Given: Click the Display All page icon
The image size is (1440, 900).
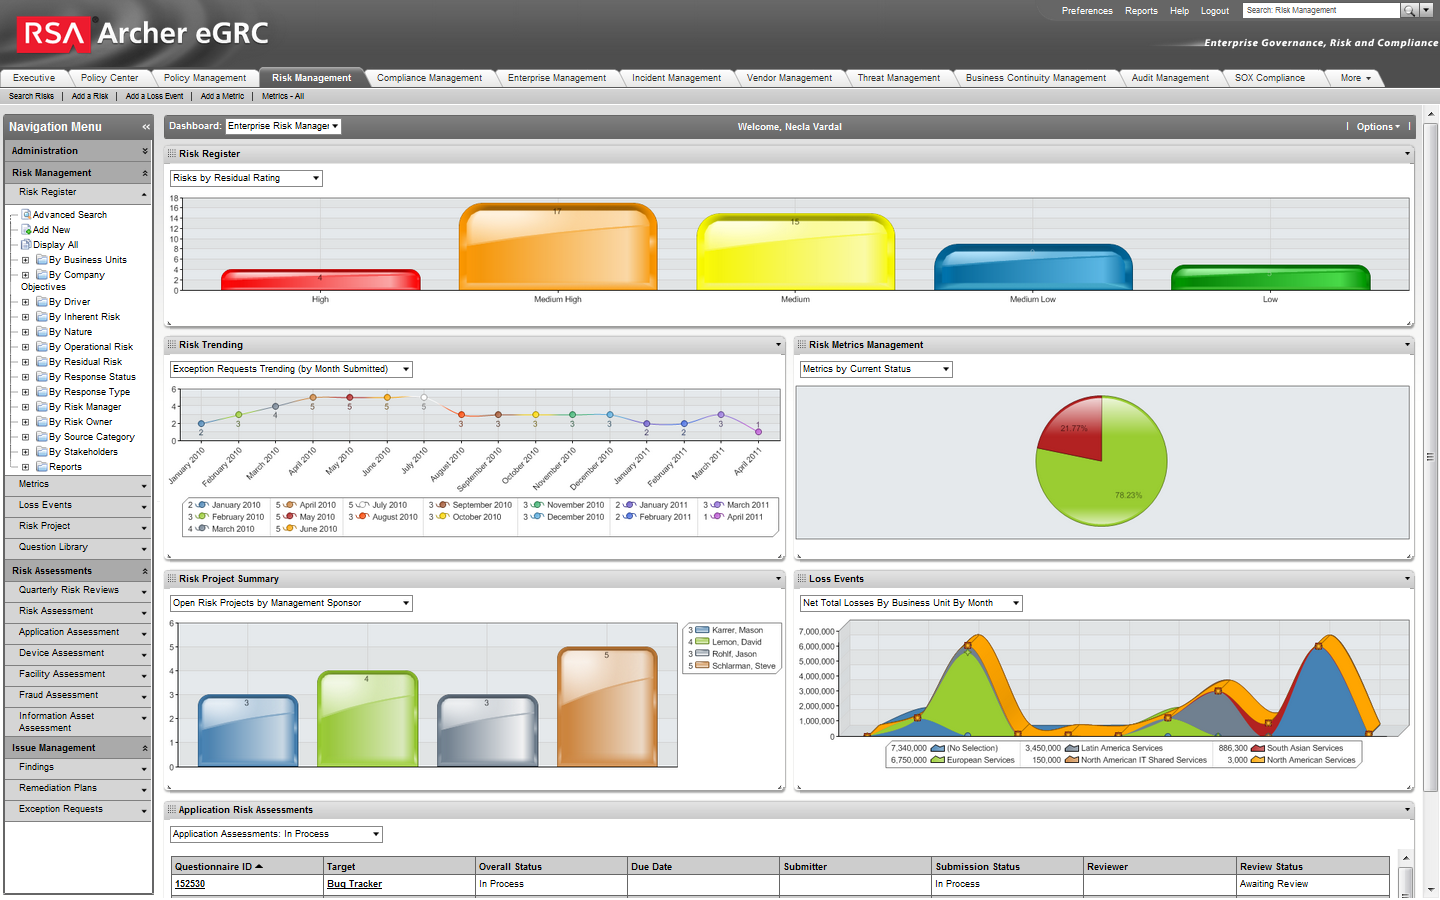Looking at the screenshot, I should (x=27, y=244).
